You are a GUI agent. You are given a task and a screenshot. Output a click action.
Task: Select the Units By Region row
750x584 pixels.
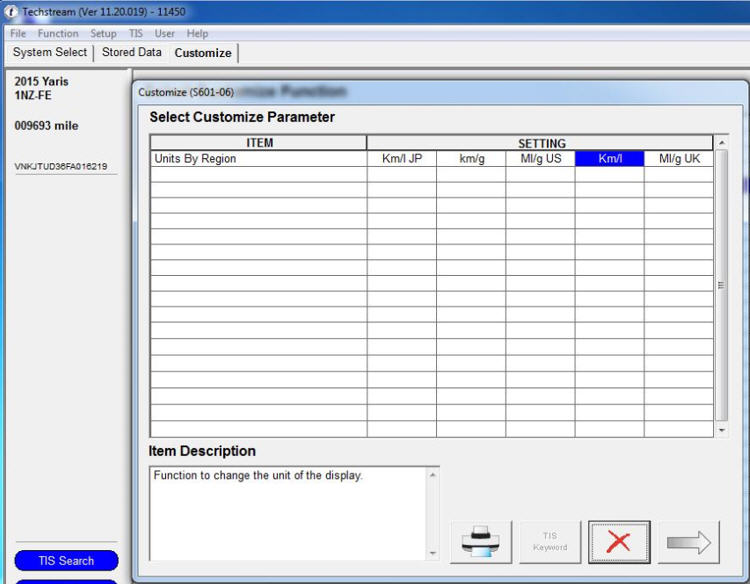click(258, 159)
